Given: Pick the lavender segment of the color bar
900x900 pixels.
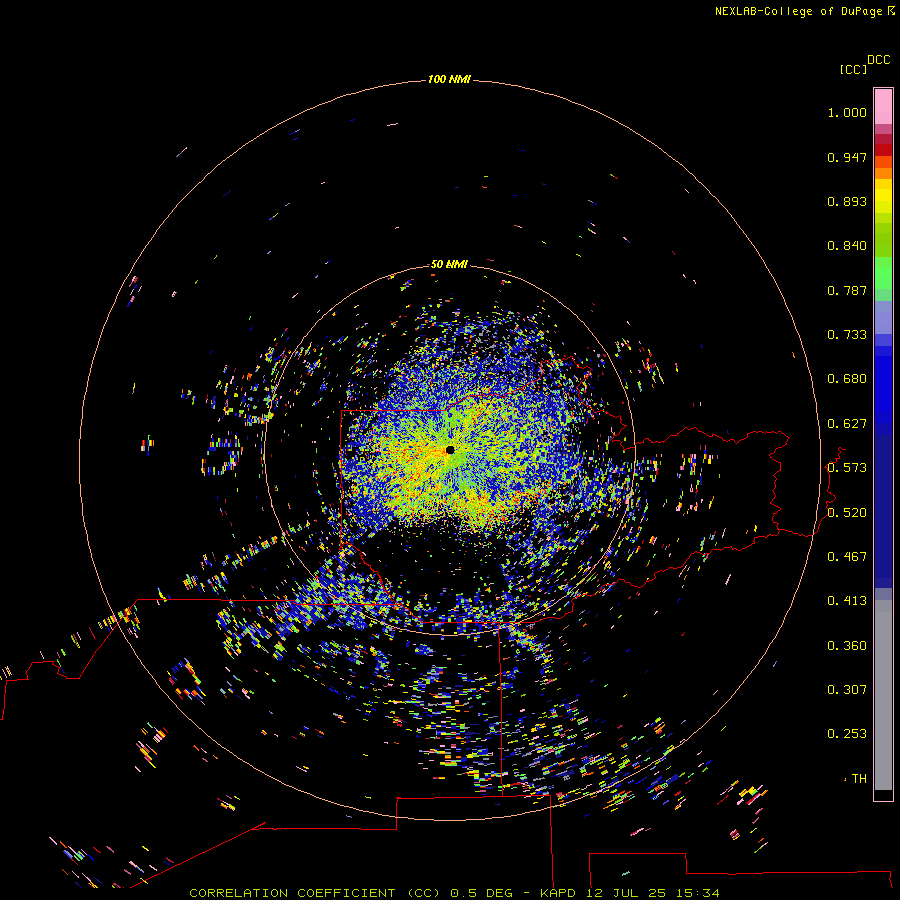Looking at the screenshot, I should tap(883, 317).
